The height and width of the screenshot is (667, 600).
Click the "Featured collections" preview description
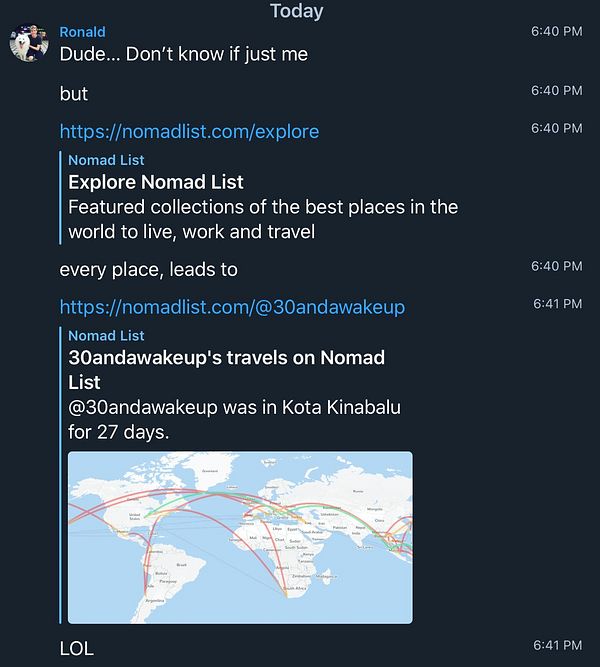tap(263, 219)
